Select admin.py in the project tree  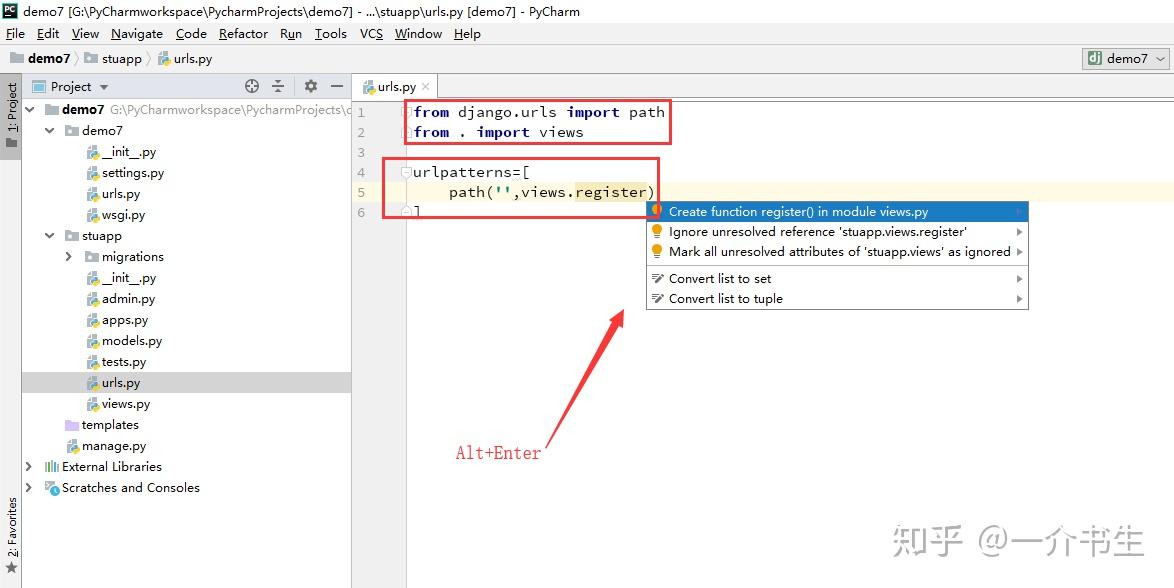[x=128, y=299]
